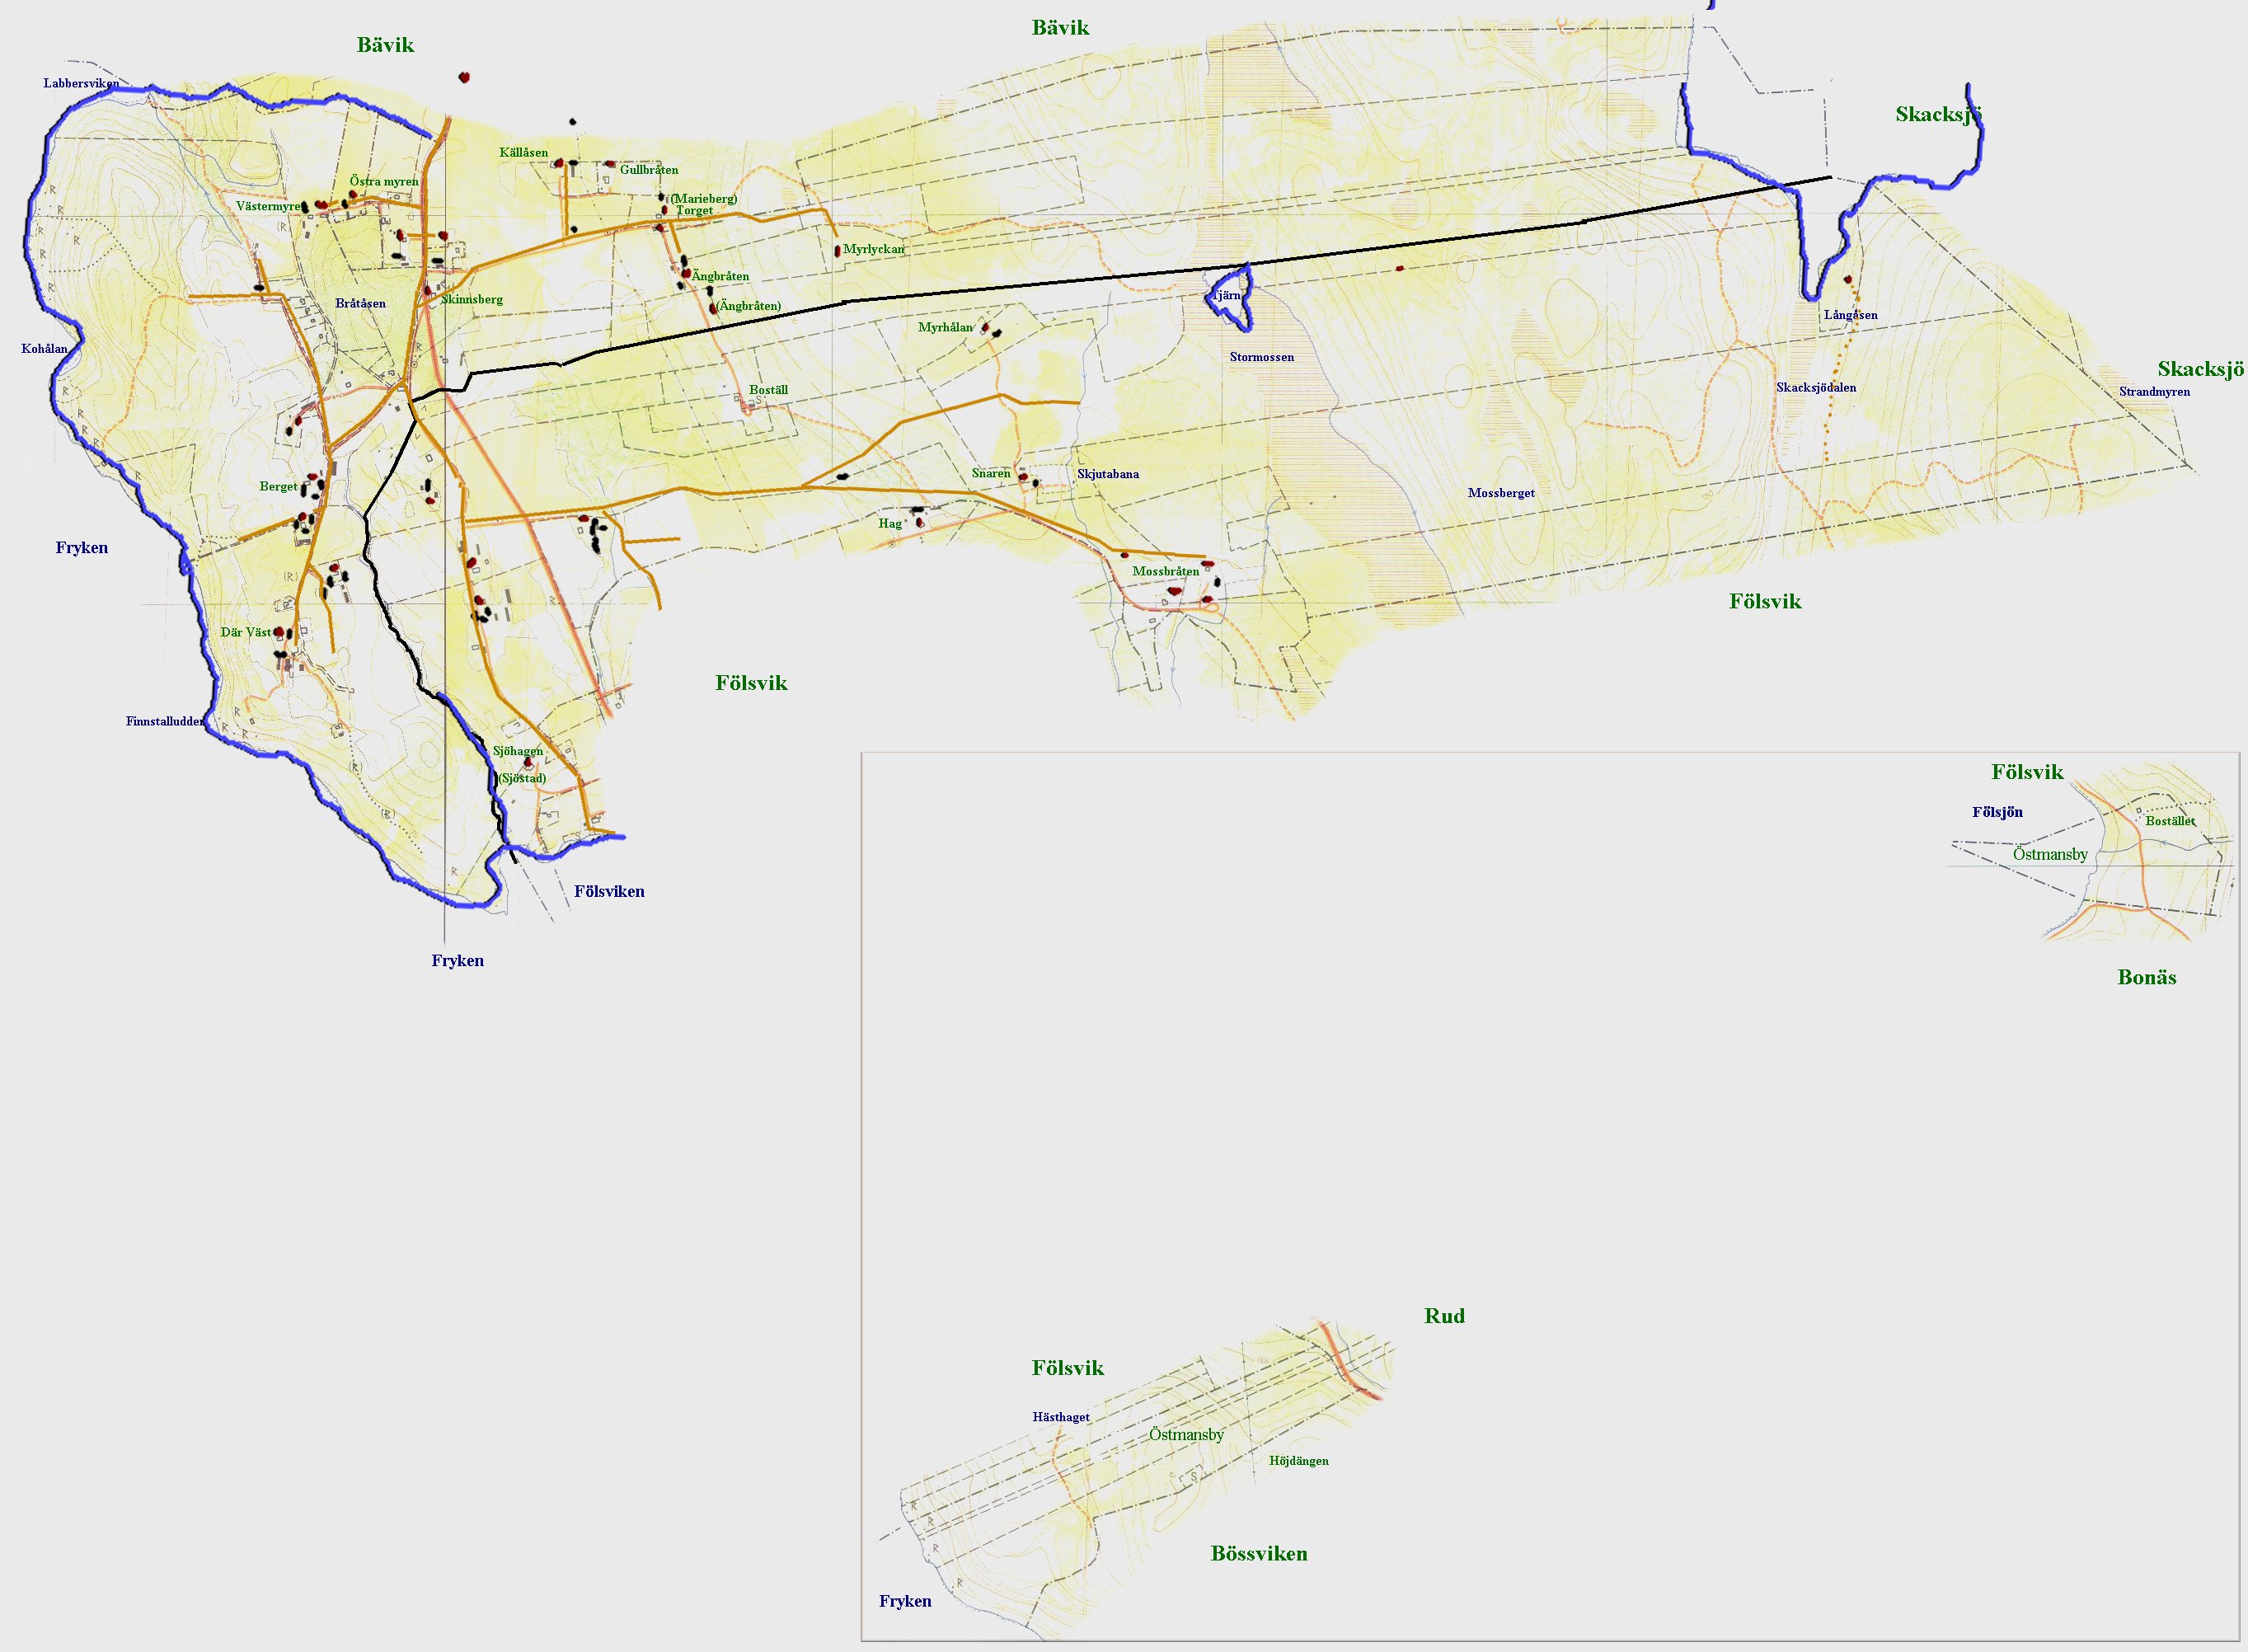Select the Skjutabana label

[x=1108, y=474]
